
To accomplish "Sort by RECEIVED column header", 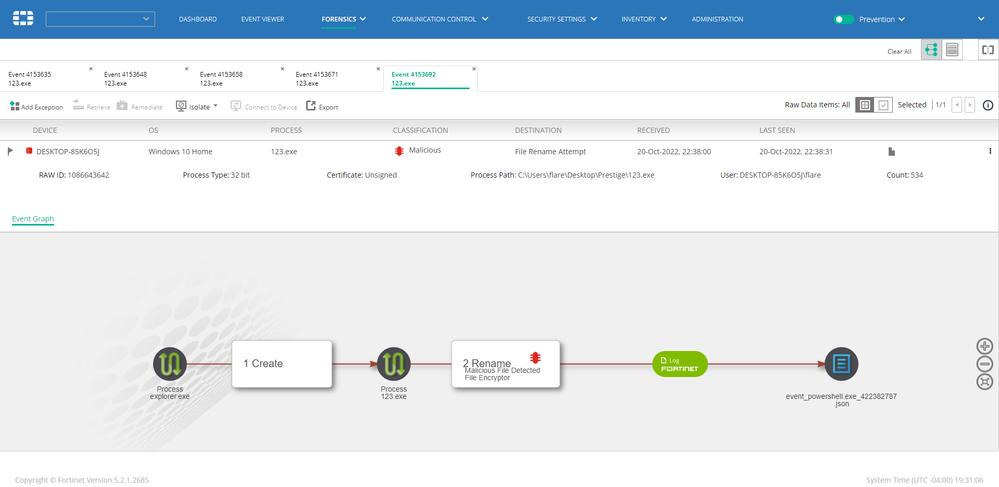I will click(654, 130).
